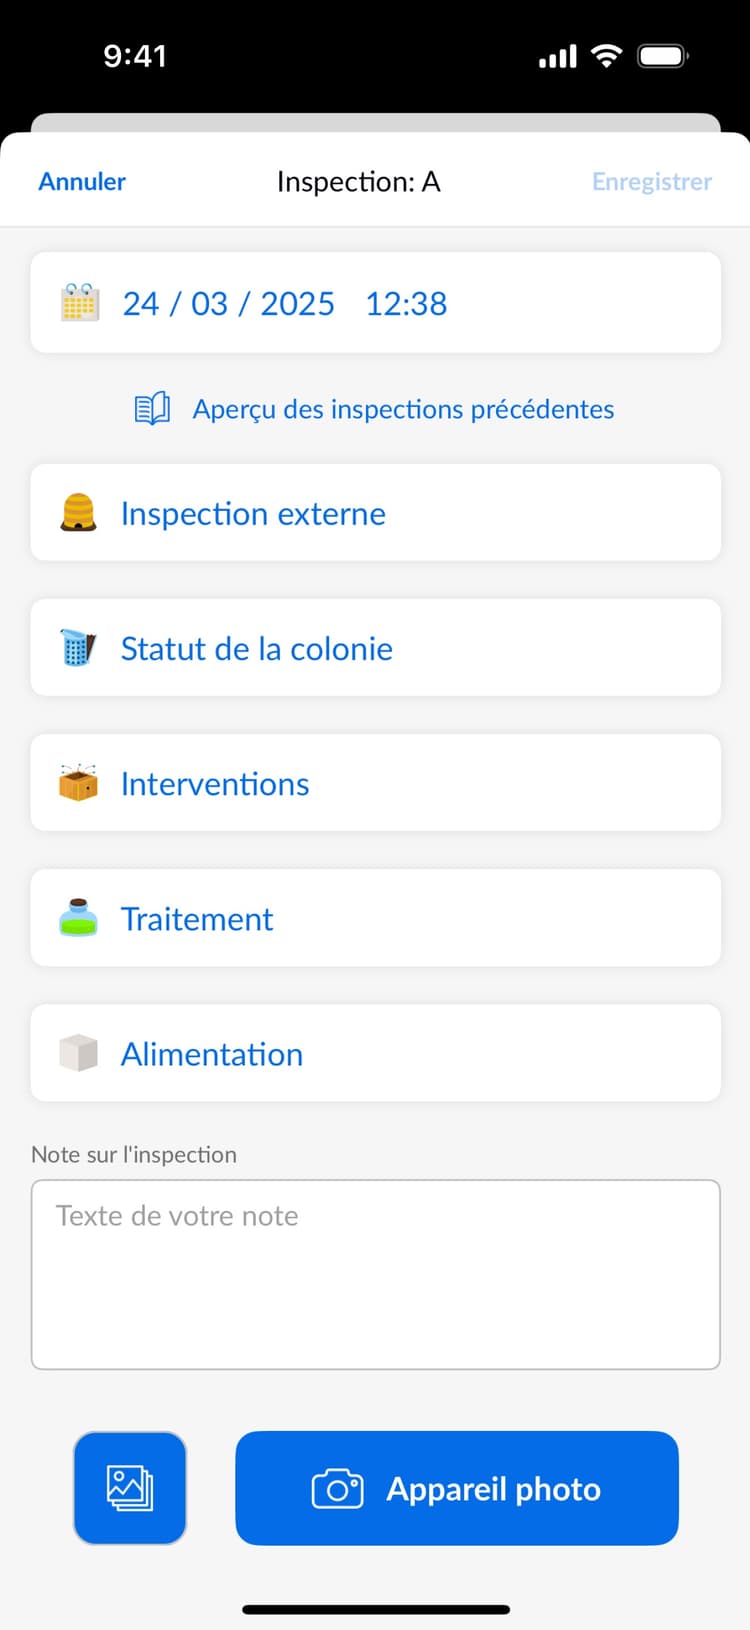Tap the calendar icon beside the date
Viewport: 750px width, 1630px height.
tap(78, 303)
